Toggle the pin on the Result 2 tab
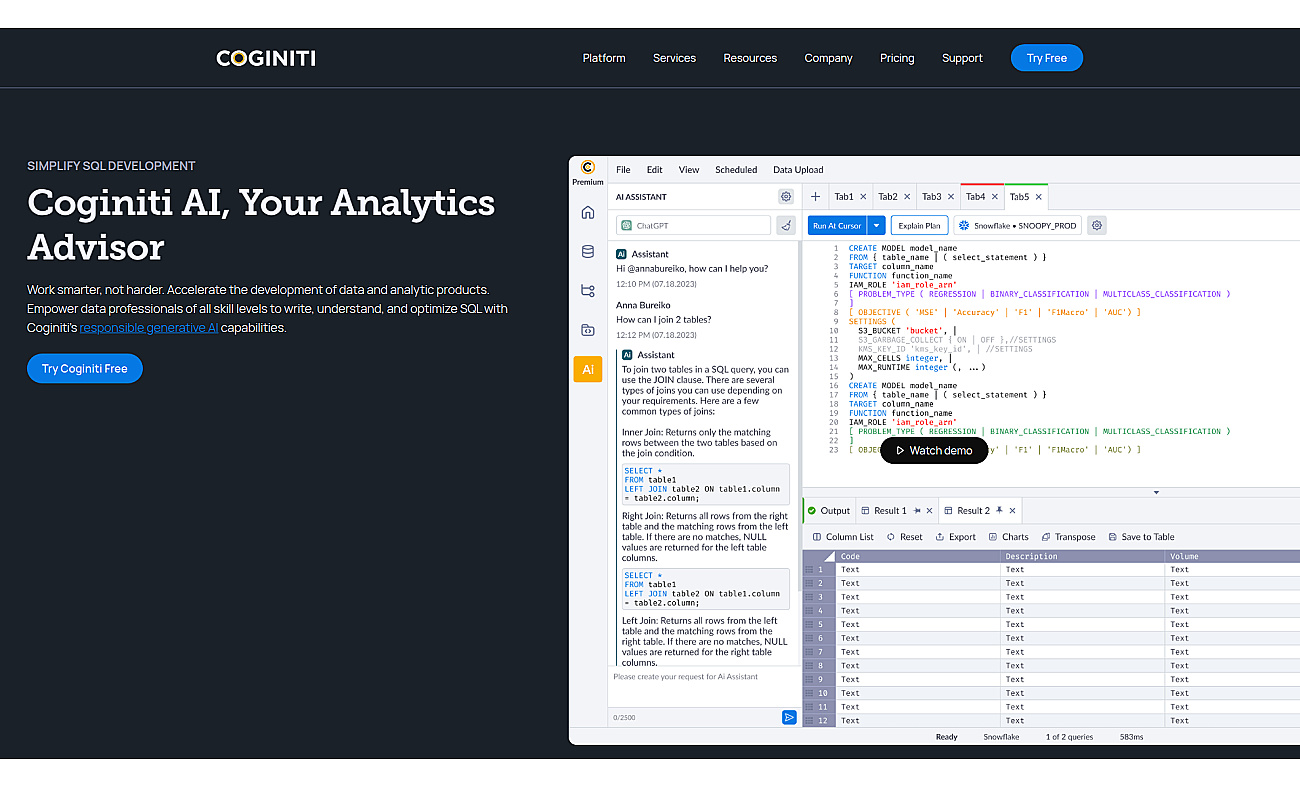 pos(999,511)
